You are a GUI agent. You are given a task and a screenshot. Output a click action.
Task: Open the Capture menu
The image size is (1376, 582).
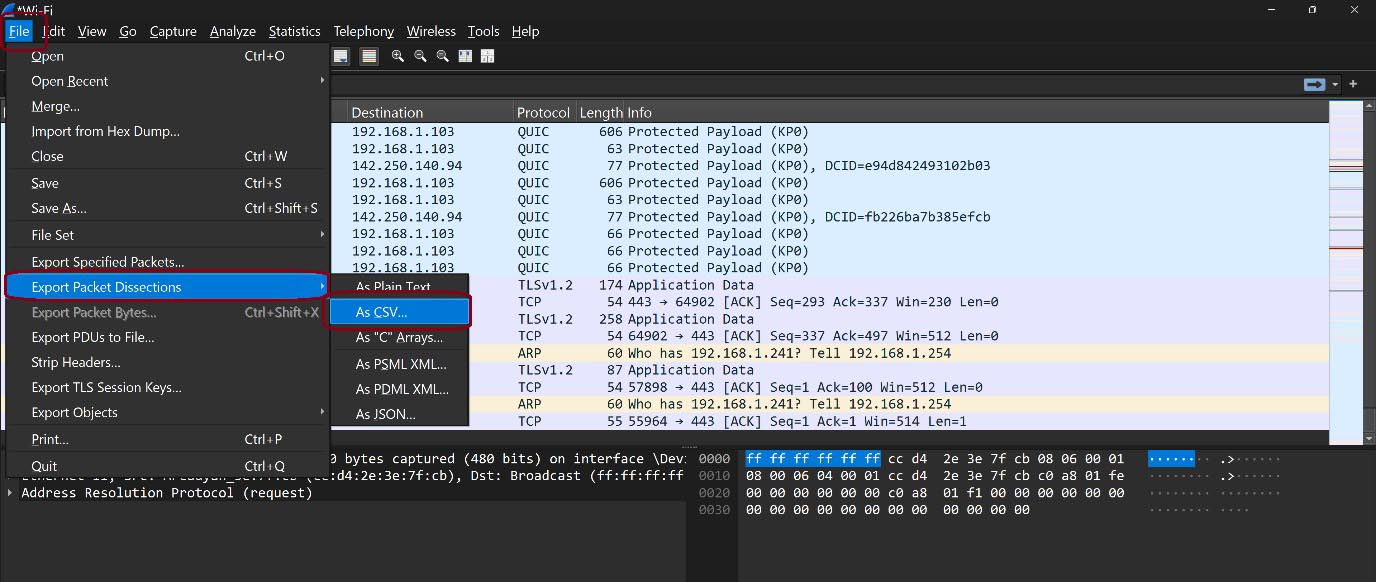(173, 31)
